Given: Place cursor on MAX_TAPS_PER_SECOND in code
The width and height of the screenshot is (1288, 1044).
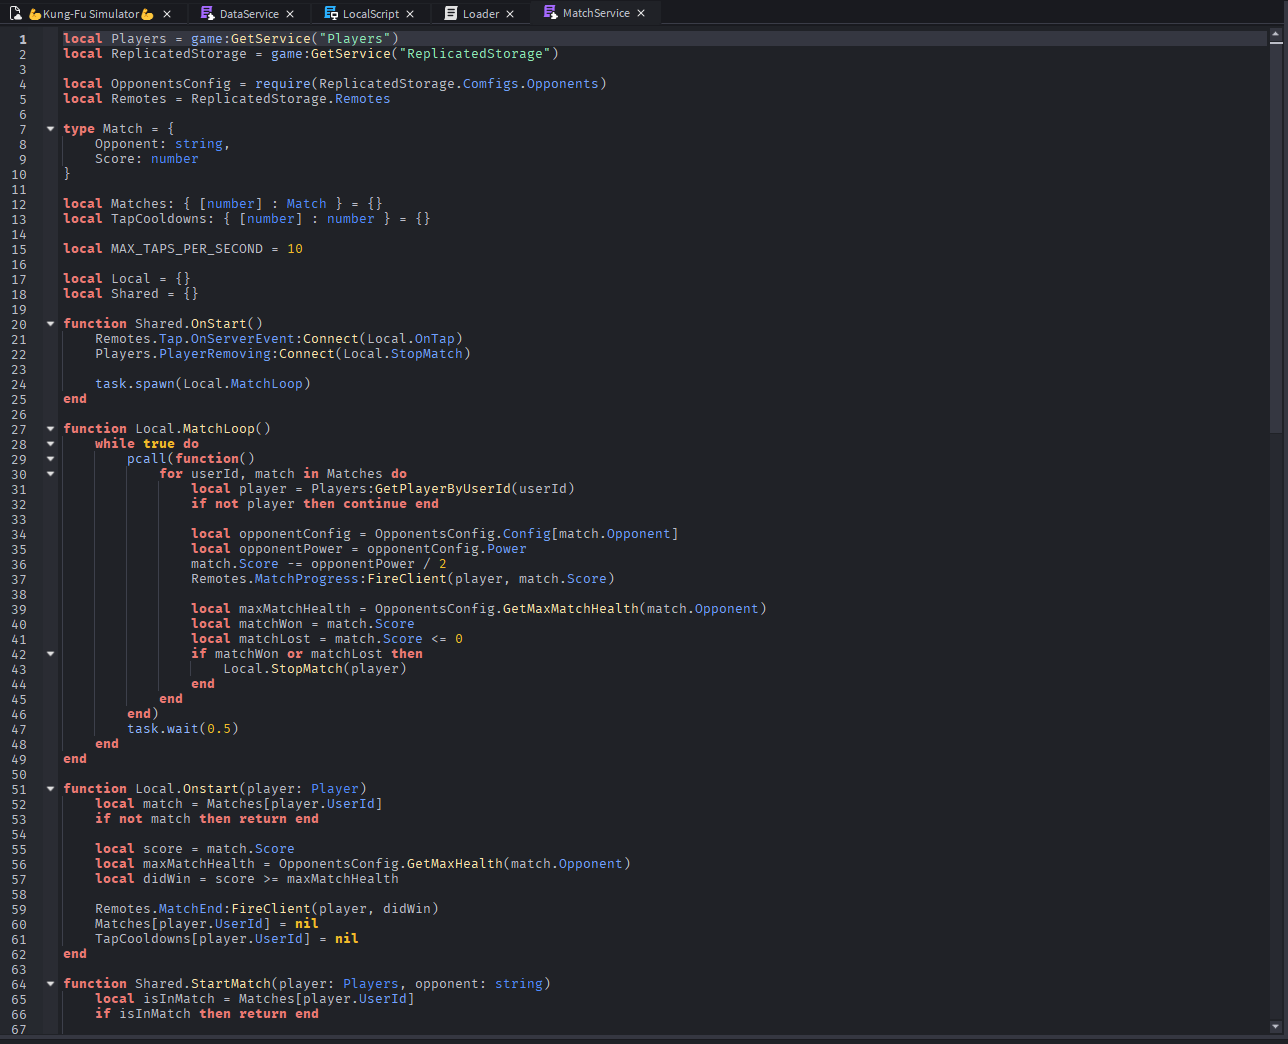Looking at the screenshot, I should tap(186, 249).
